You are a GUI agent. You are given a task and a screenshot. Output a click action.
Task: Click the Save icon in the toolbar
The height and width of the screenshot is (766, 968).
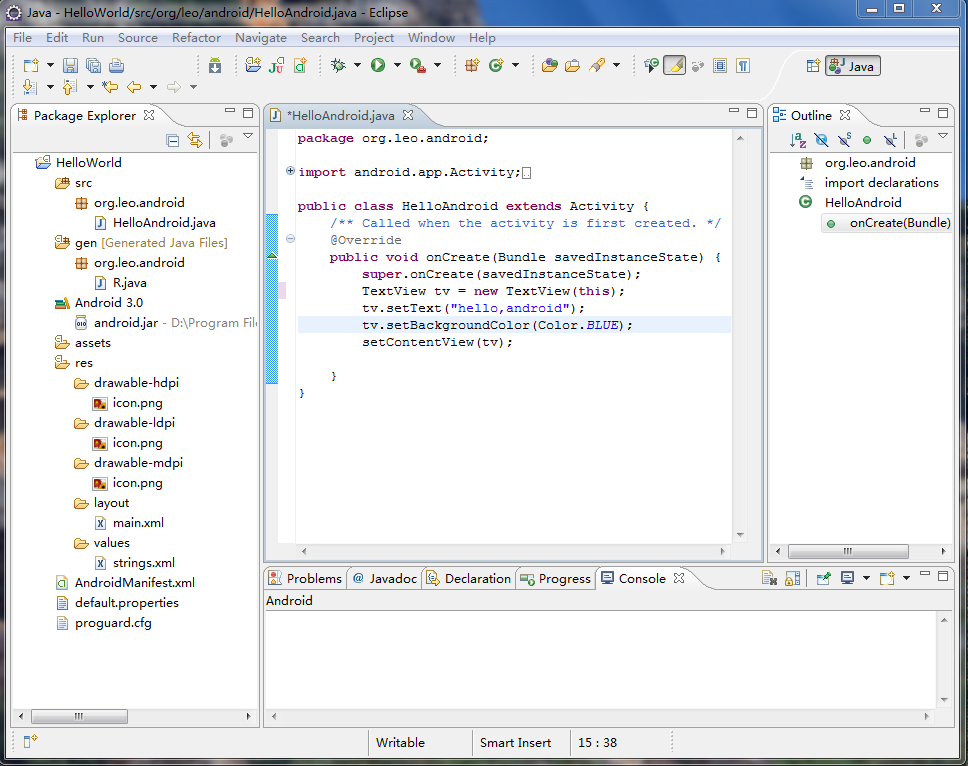[70, 66]
